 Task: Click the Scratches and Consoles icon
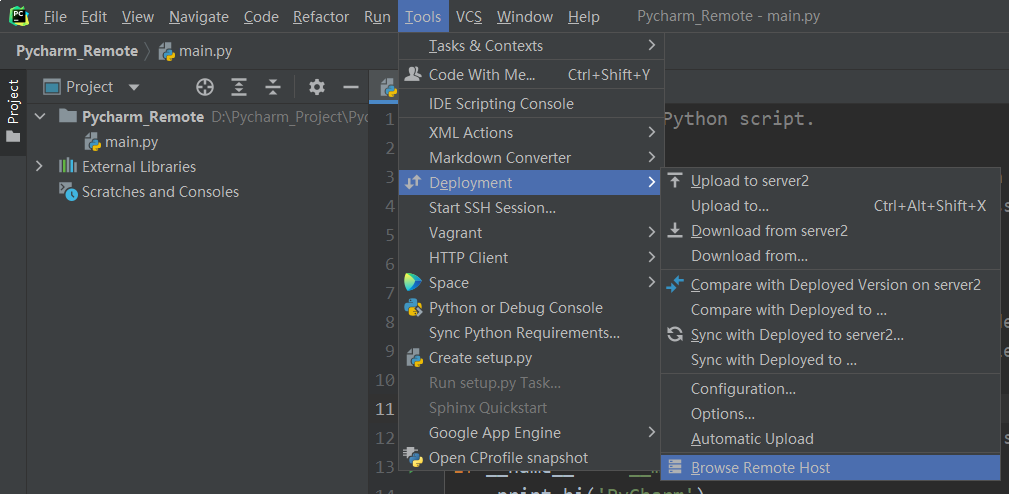coord(68,191)
